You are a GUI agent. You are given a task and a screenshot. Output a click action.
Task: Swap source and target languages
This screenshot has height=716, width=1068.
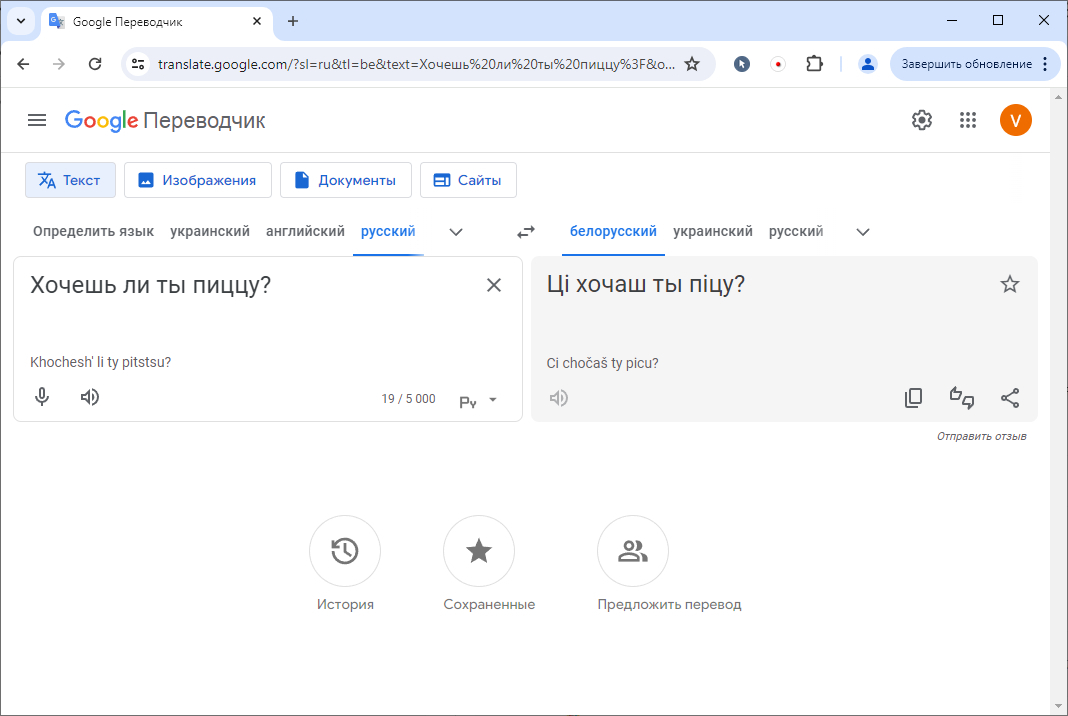click(x=526, y=232)
